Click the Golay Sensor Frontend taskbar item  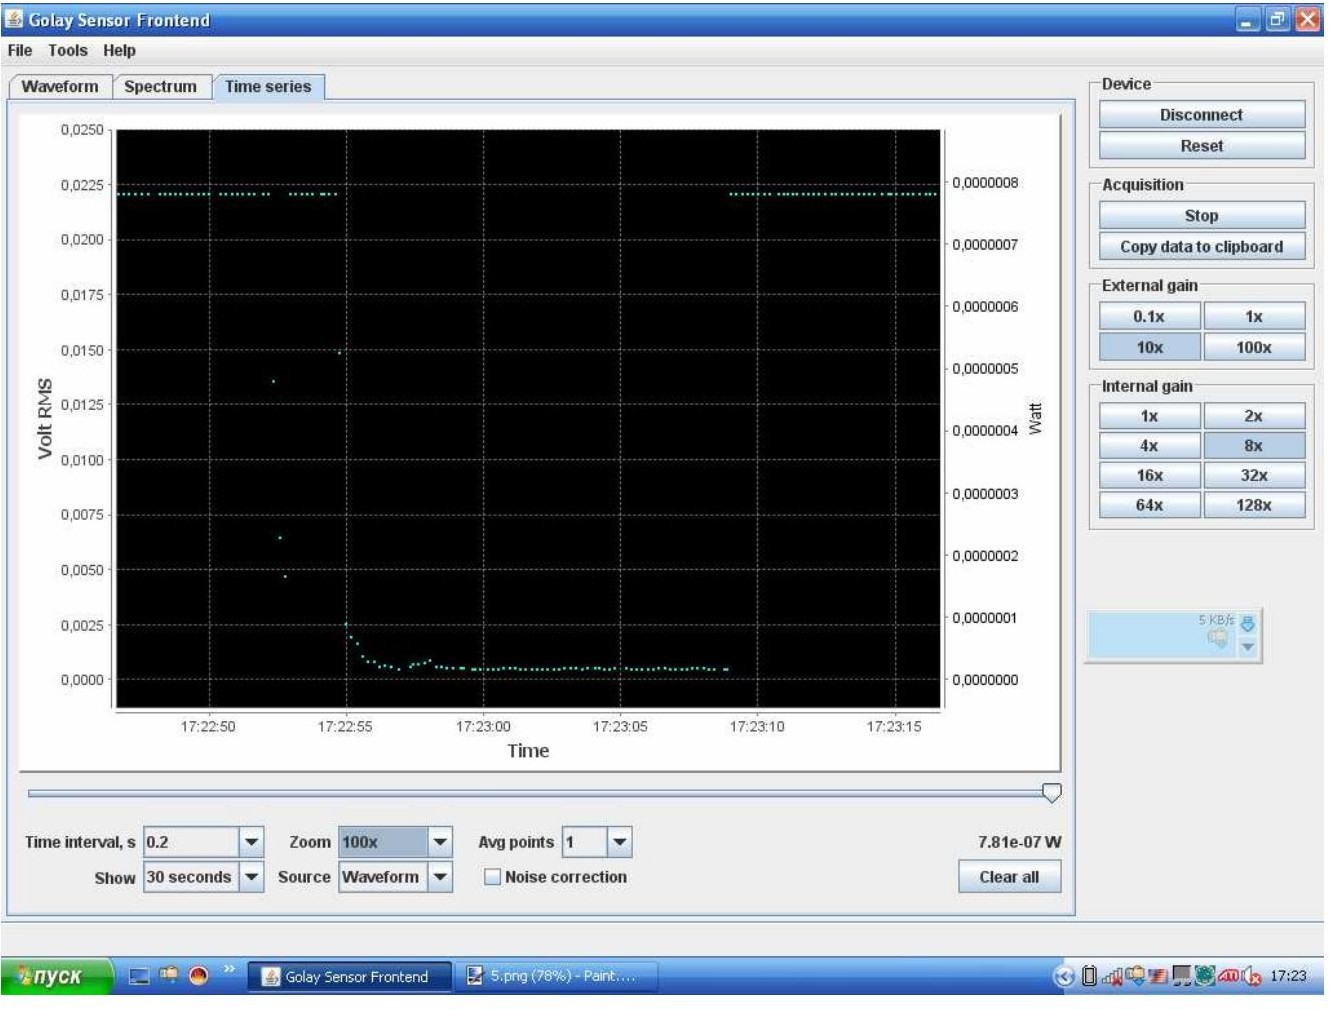(346, 976)
